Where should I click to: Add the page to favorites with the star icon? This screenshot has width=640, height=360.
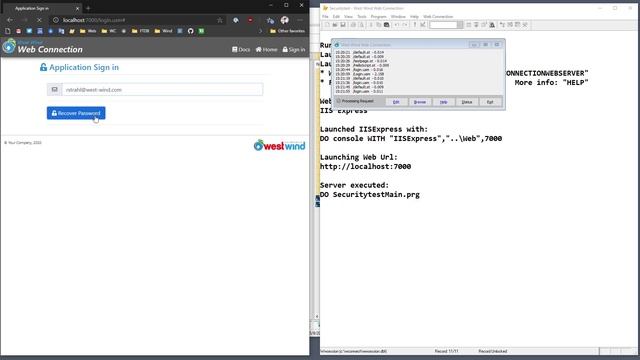click(220, 20)
